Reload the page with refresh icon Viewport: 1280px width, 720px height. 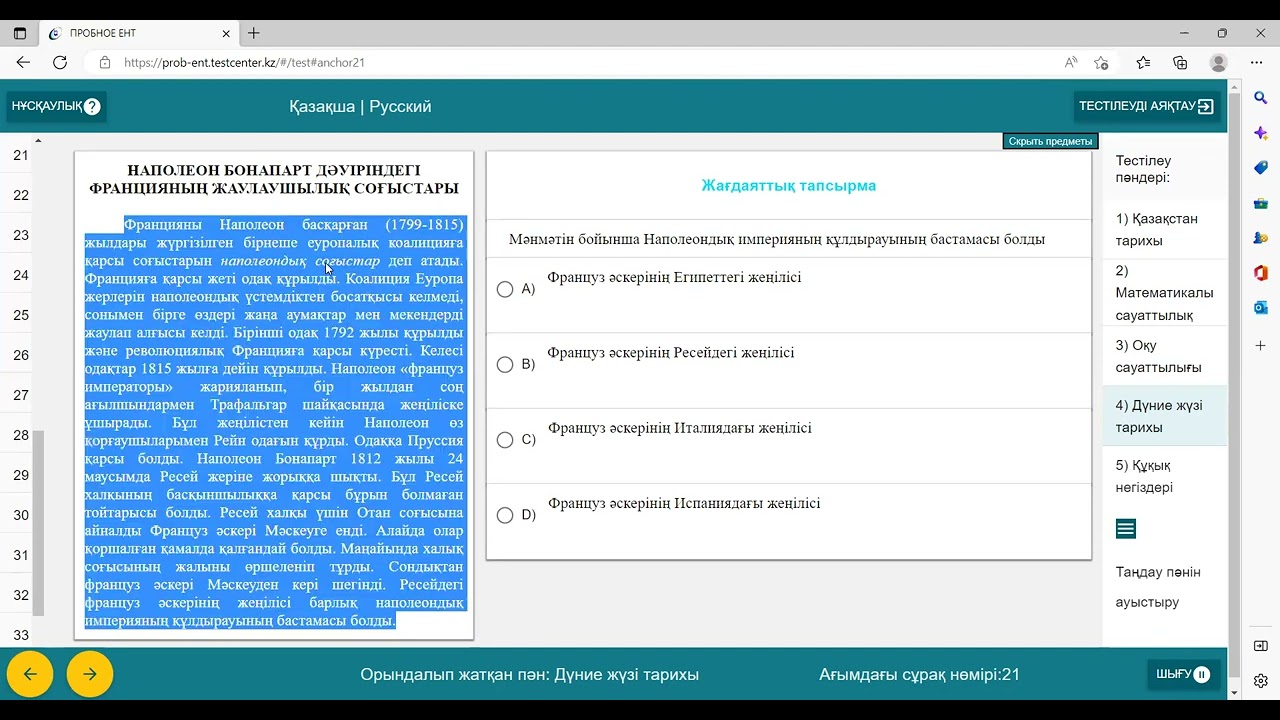[60, 62]
